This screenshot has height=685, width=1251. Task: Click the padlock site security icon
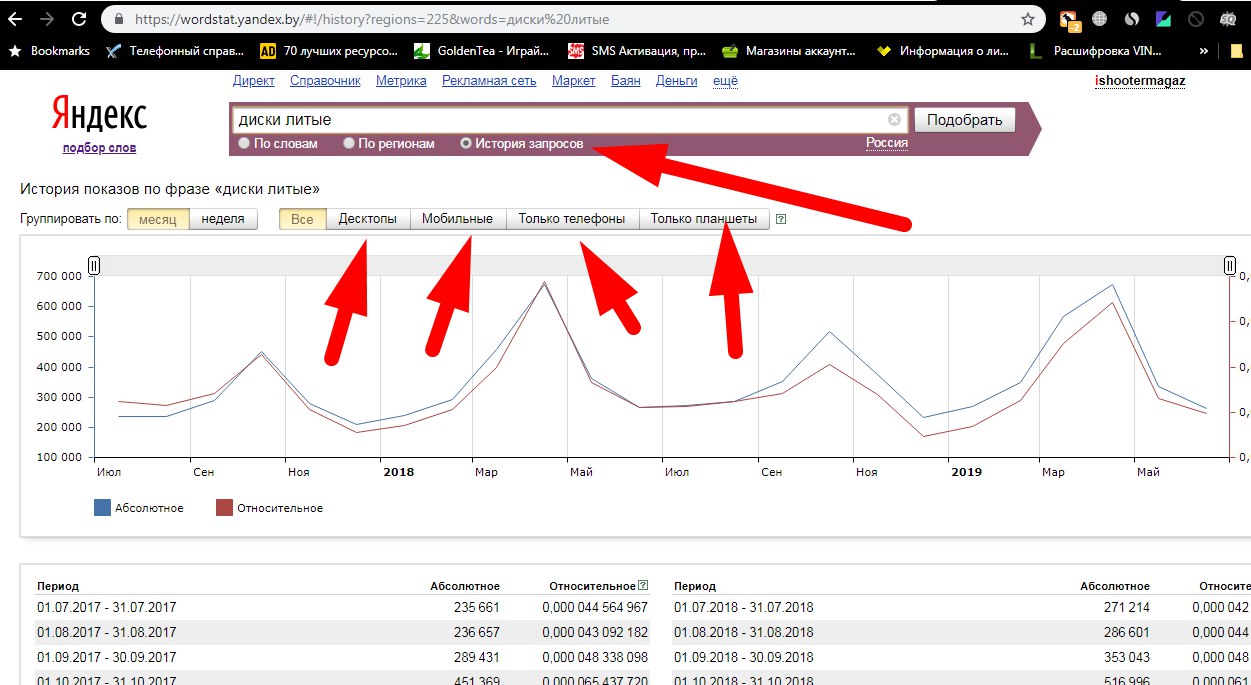click(119, 19)
